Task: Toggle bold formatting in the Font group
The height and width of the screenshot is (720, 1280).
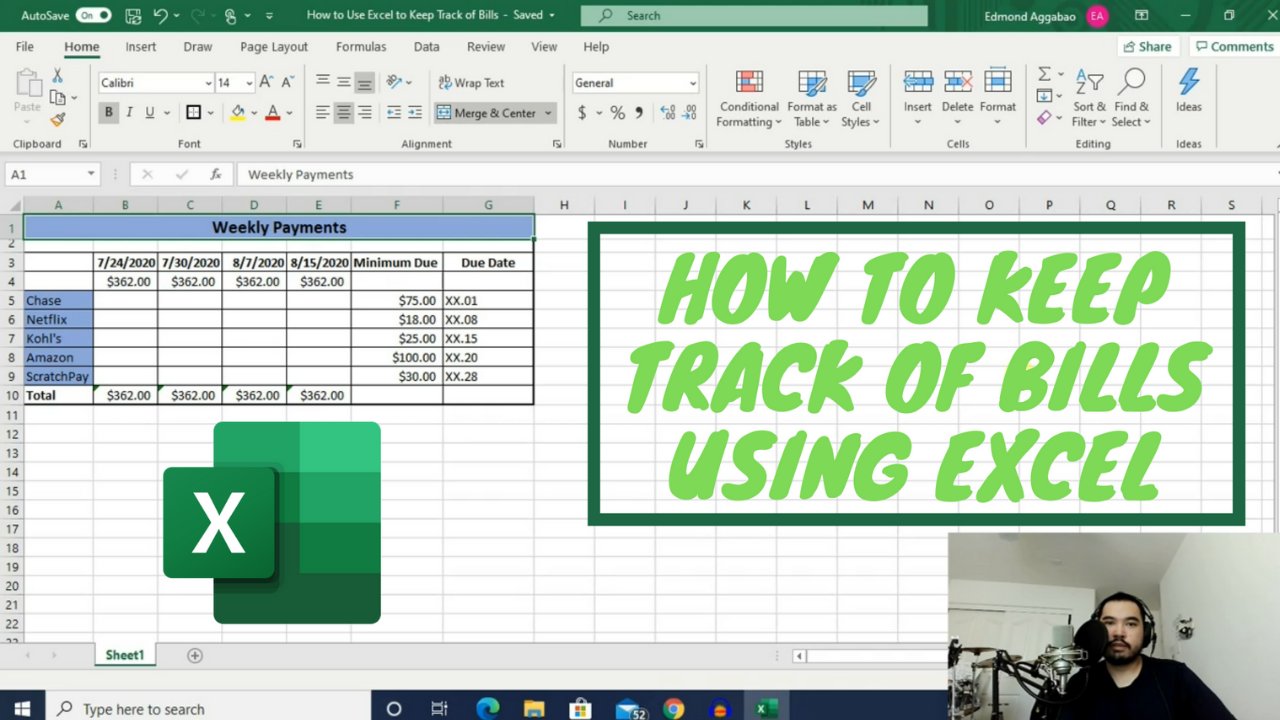Action: click(108, 112)
